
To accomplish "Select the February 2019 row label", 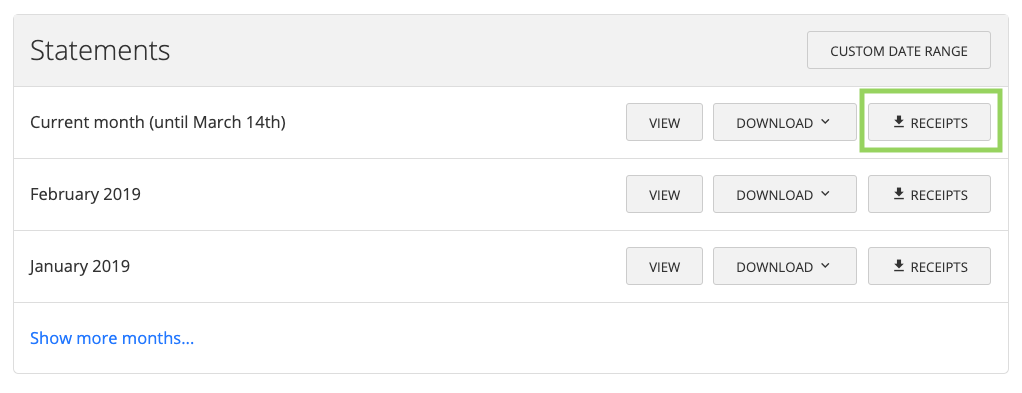I will (85, 194).
